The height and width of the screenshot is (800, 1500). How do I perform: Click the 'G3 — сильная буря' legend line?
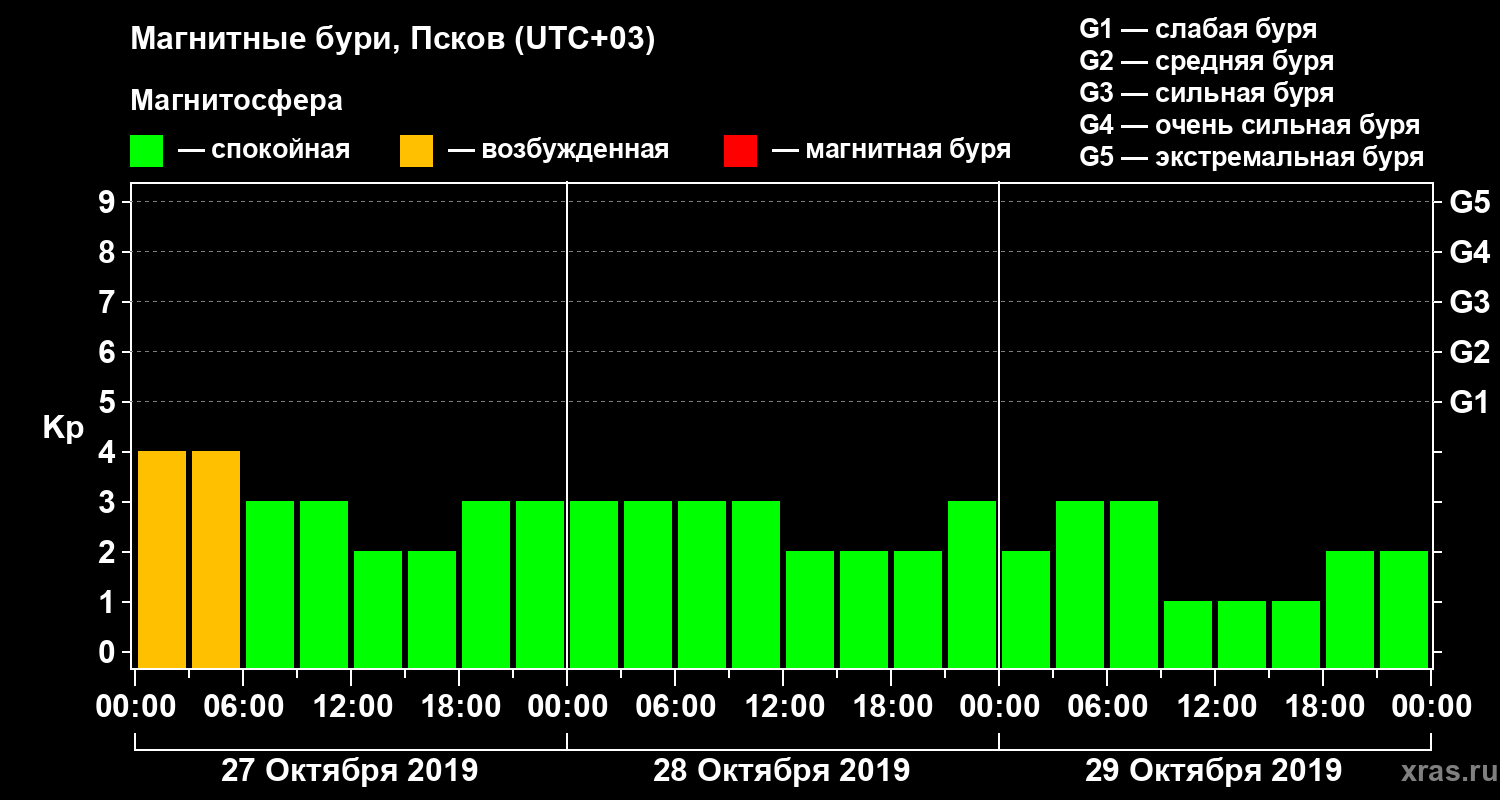pyautogui.click(x=1206, y=93)
